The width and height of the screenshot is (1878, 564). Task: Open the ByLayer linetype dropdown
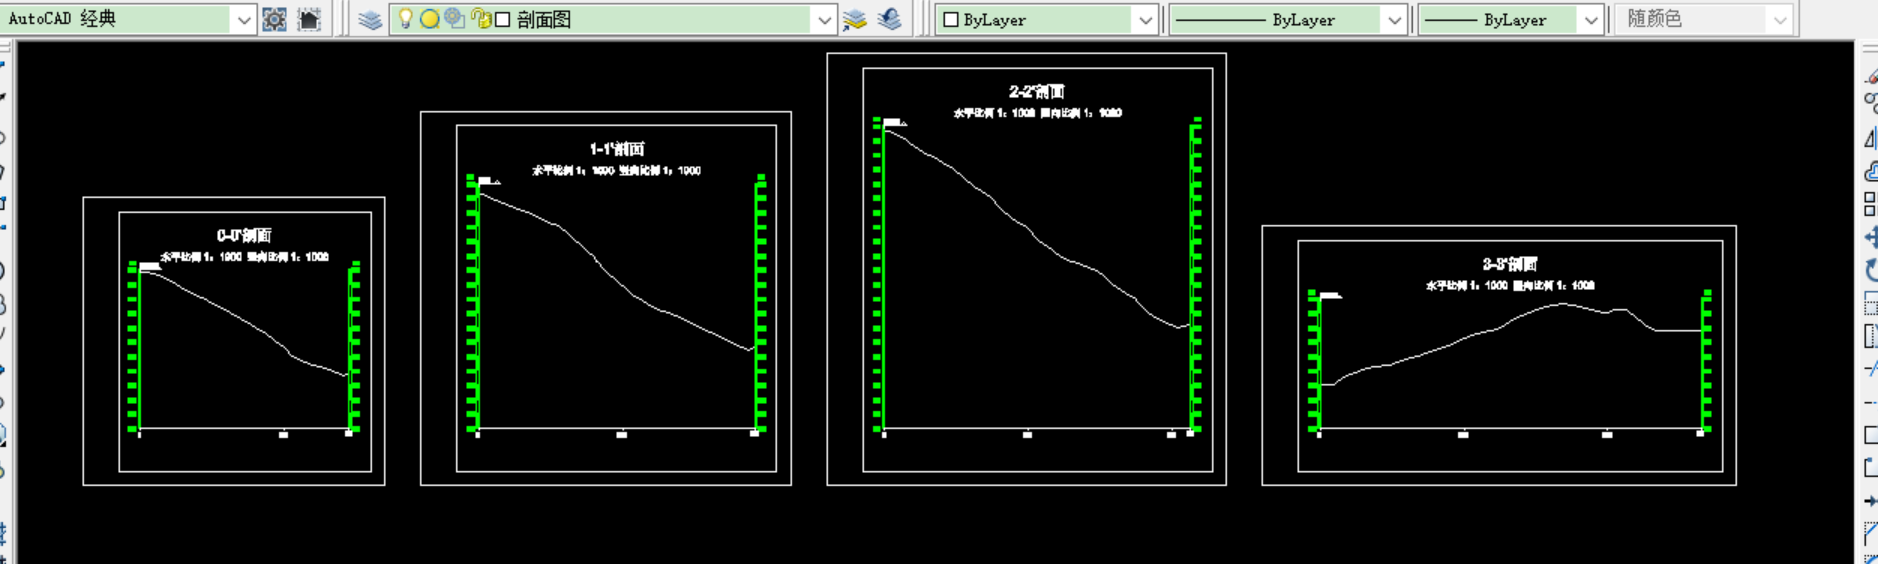(1393, 19)
